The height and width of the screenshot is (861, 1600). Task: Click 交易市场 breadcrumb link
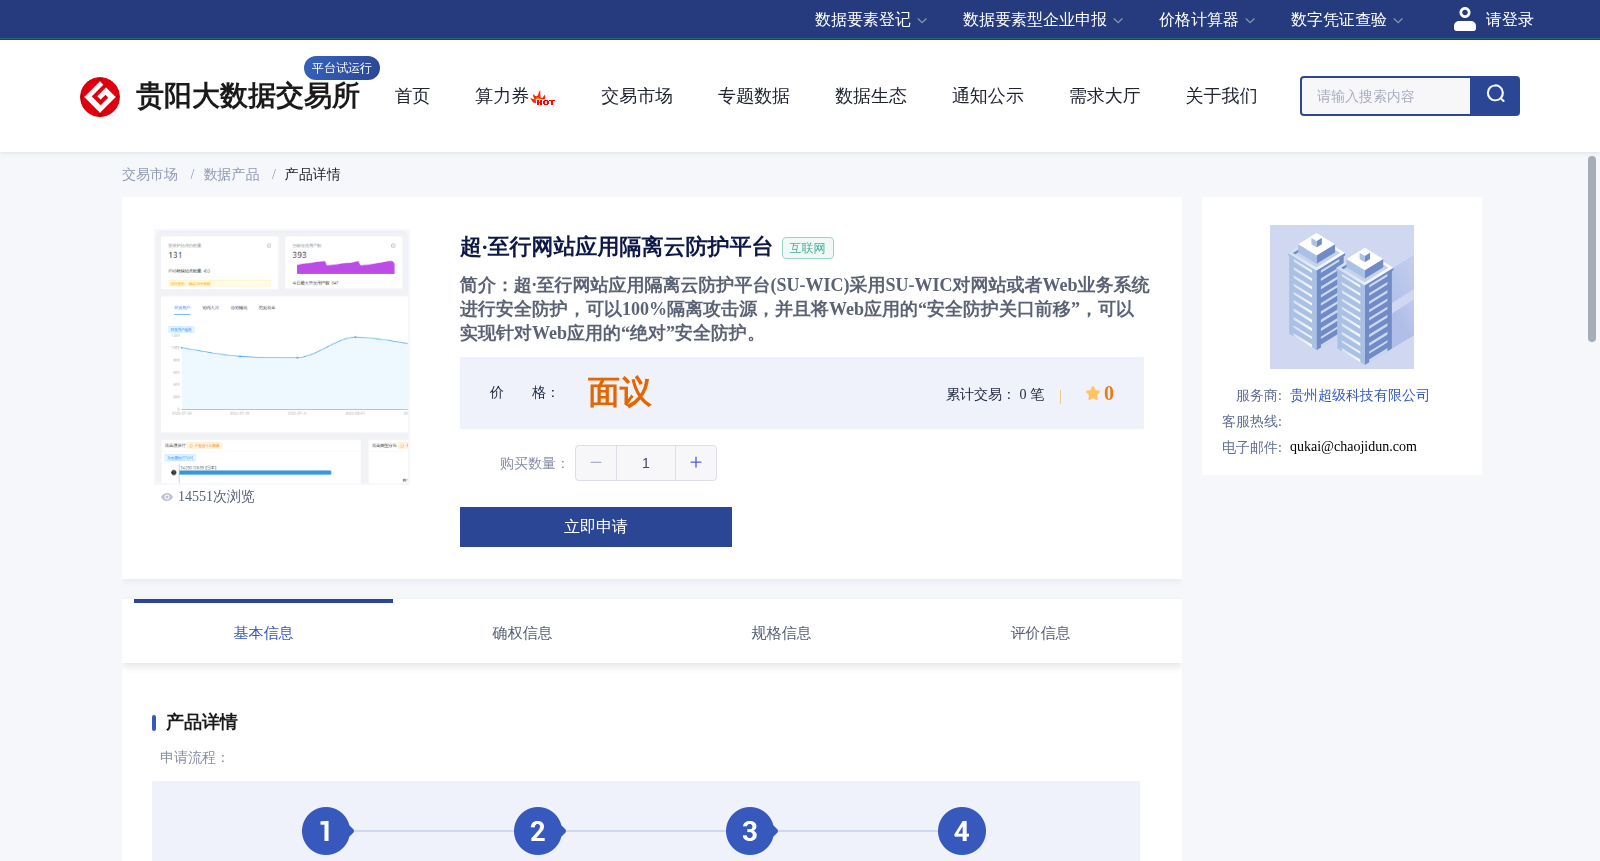click(x=150, y=175)
